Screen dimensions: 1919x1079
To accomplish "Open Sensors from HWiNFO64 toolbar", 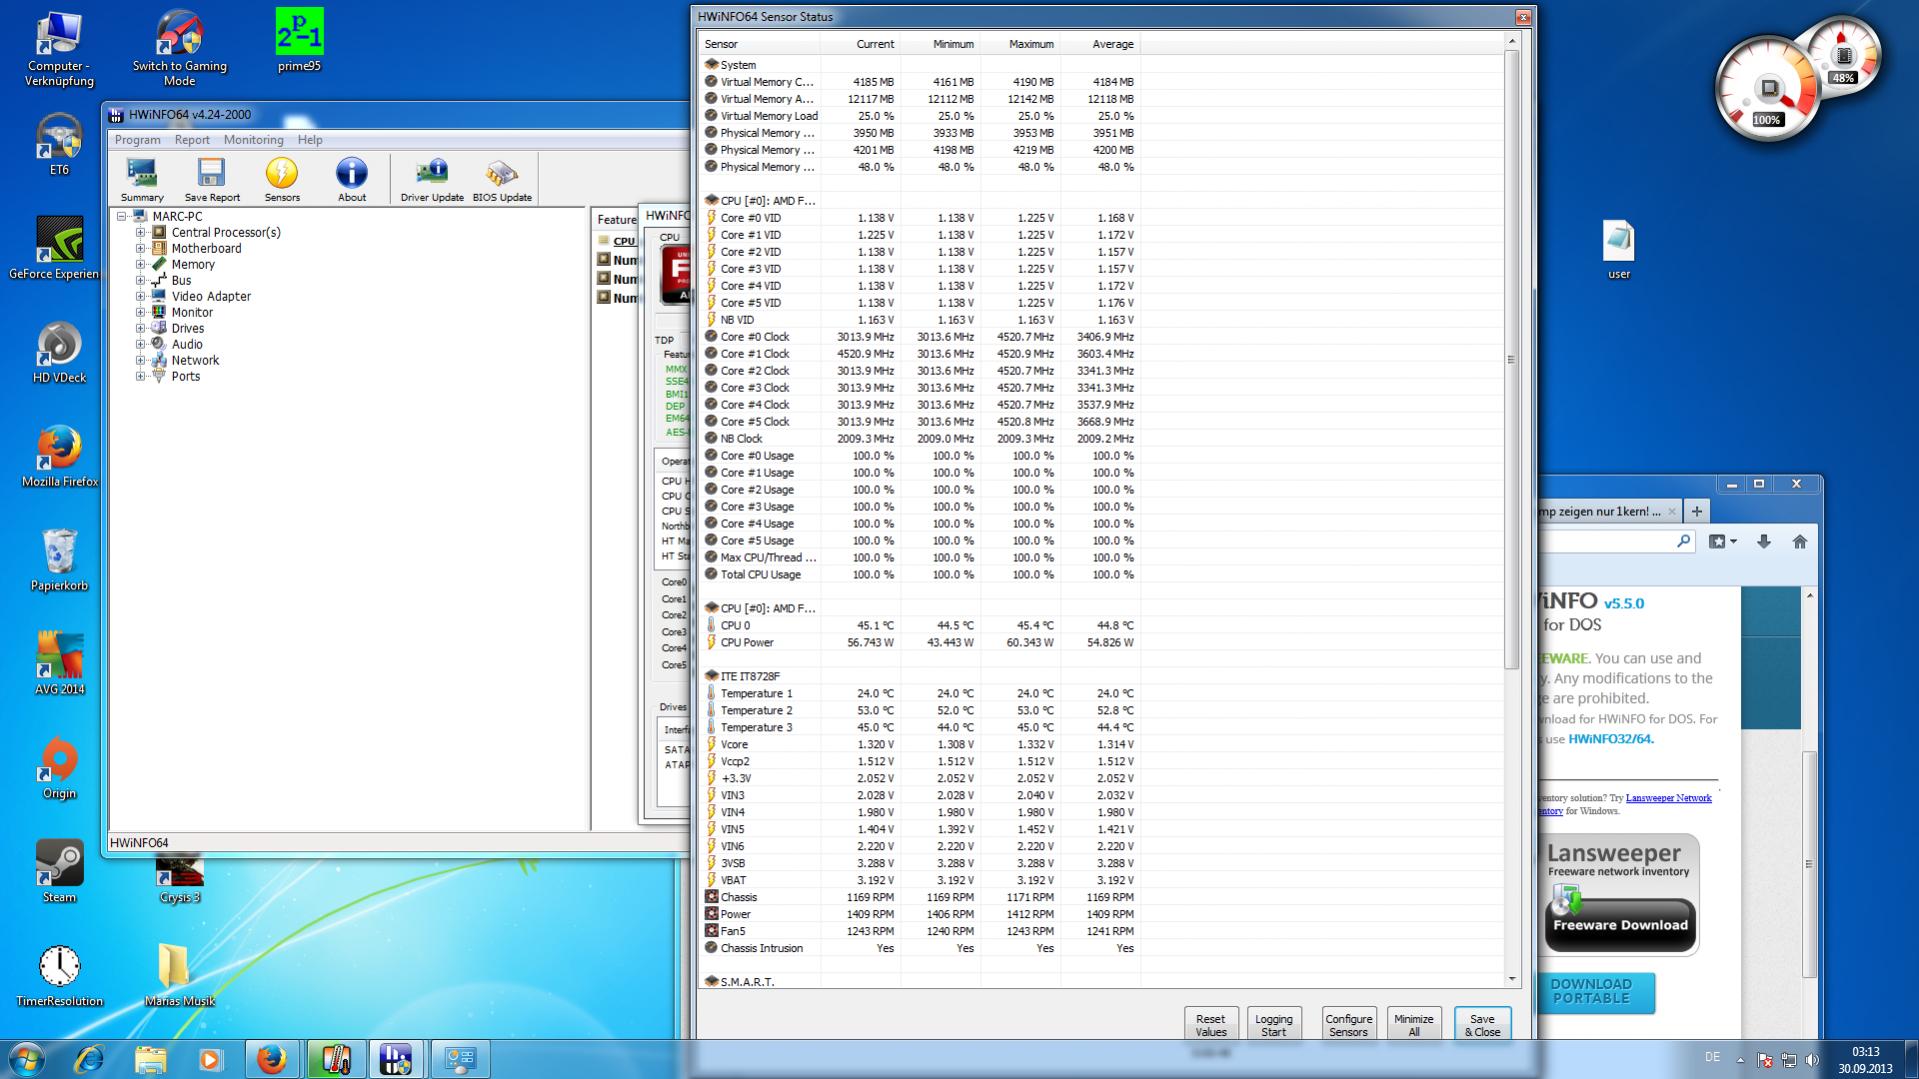I will [282, 180].
